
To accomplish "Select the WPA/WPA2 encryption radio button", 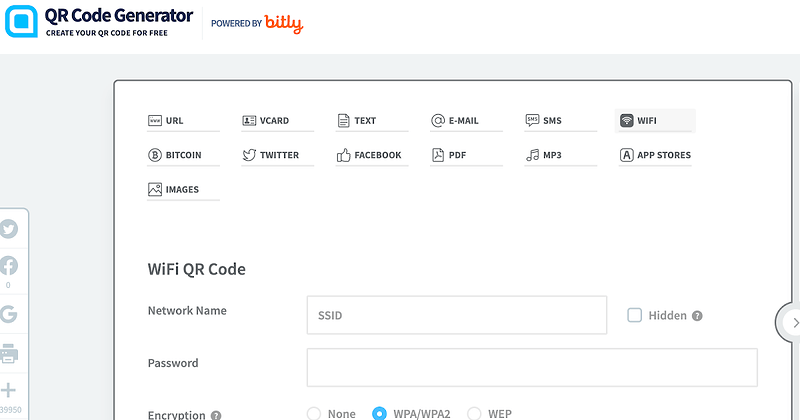I will pos(379,413).
